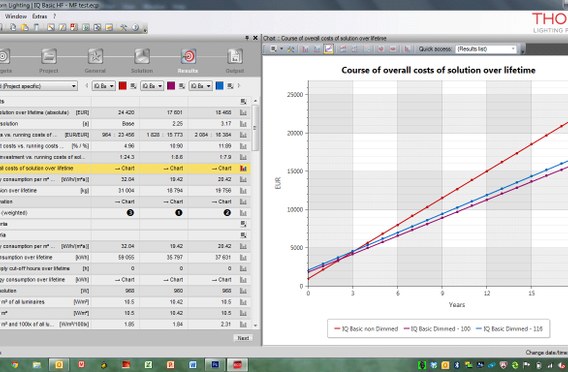
Task: Click the yellow folder toolbar icon left of the tools icon
Action: (109, 28)
